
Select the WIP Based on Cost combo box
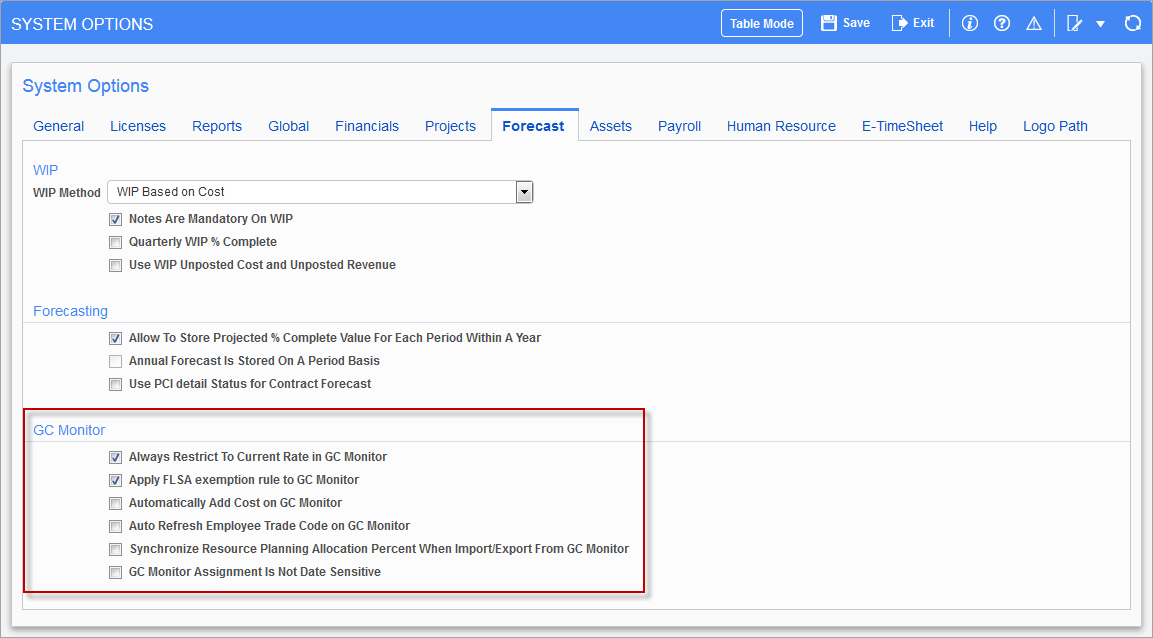pyautogui.click(x=320, y=192)
